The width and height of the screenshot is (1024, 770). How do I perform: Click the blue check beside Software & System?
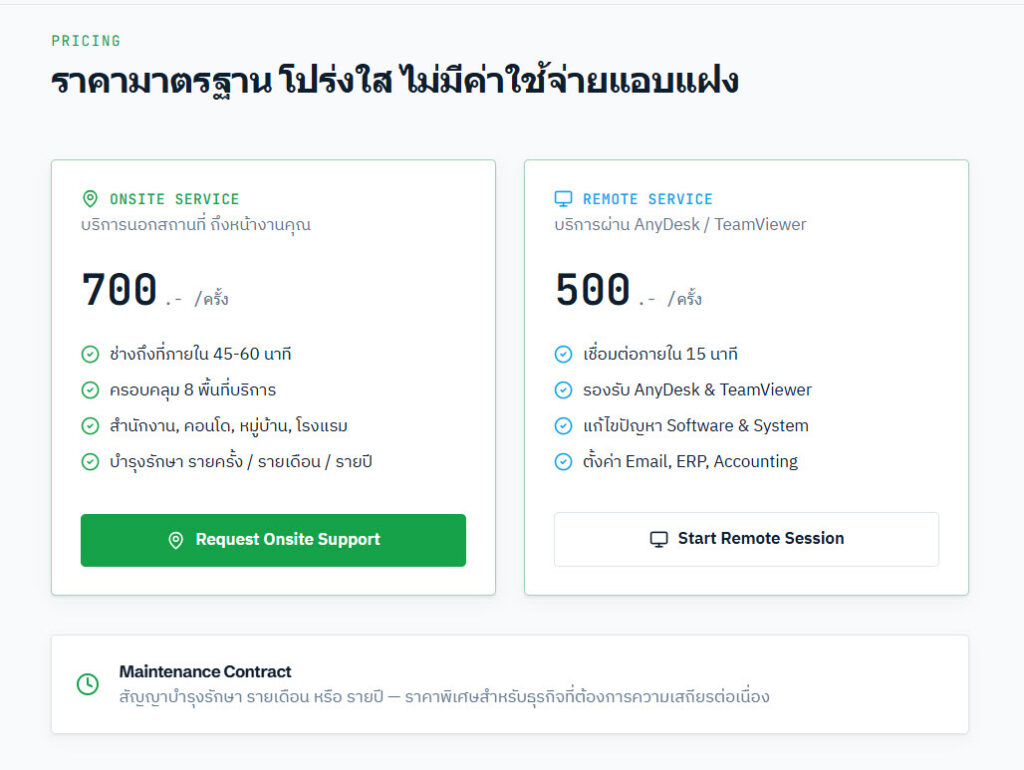563,426
